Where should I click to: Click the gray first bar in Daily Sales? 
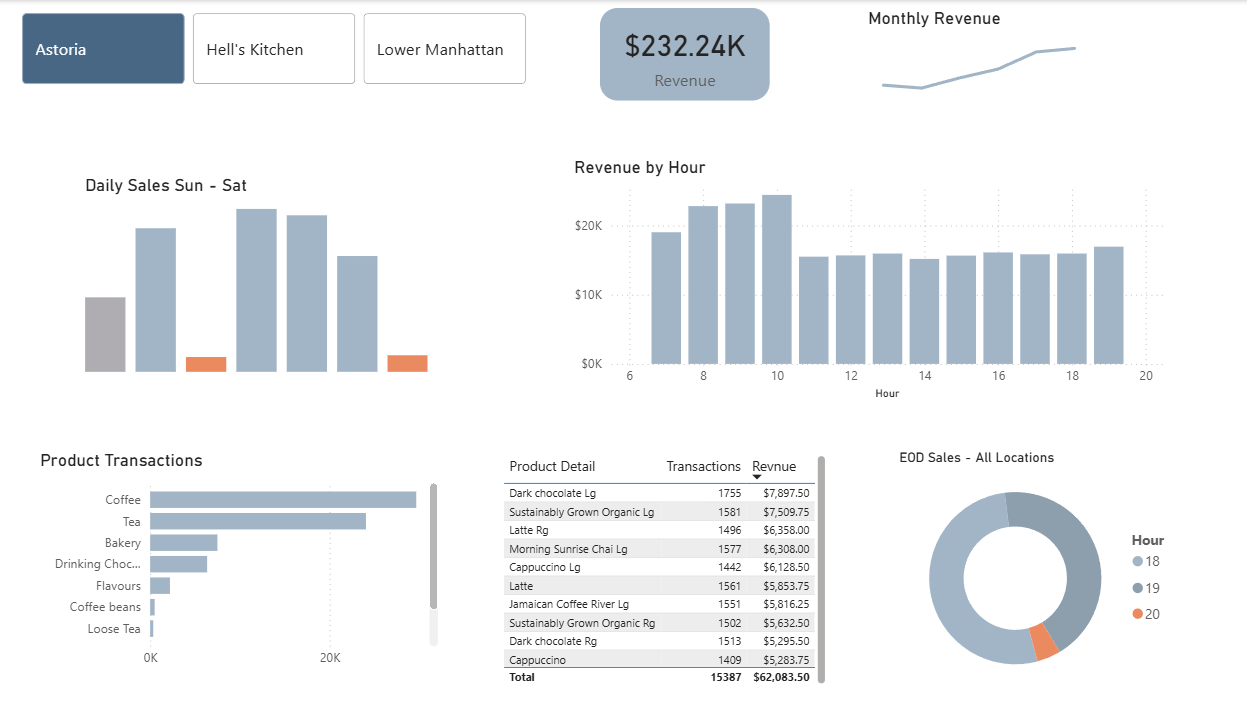pyautogui.click(x=105, y=334)
